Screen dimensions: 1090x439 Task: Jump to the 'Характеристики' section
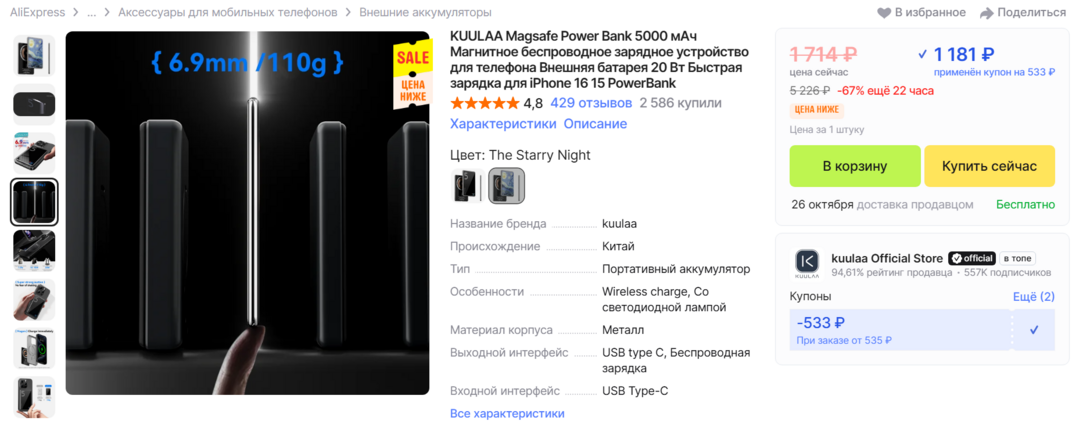click(x=503, y=124)
